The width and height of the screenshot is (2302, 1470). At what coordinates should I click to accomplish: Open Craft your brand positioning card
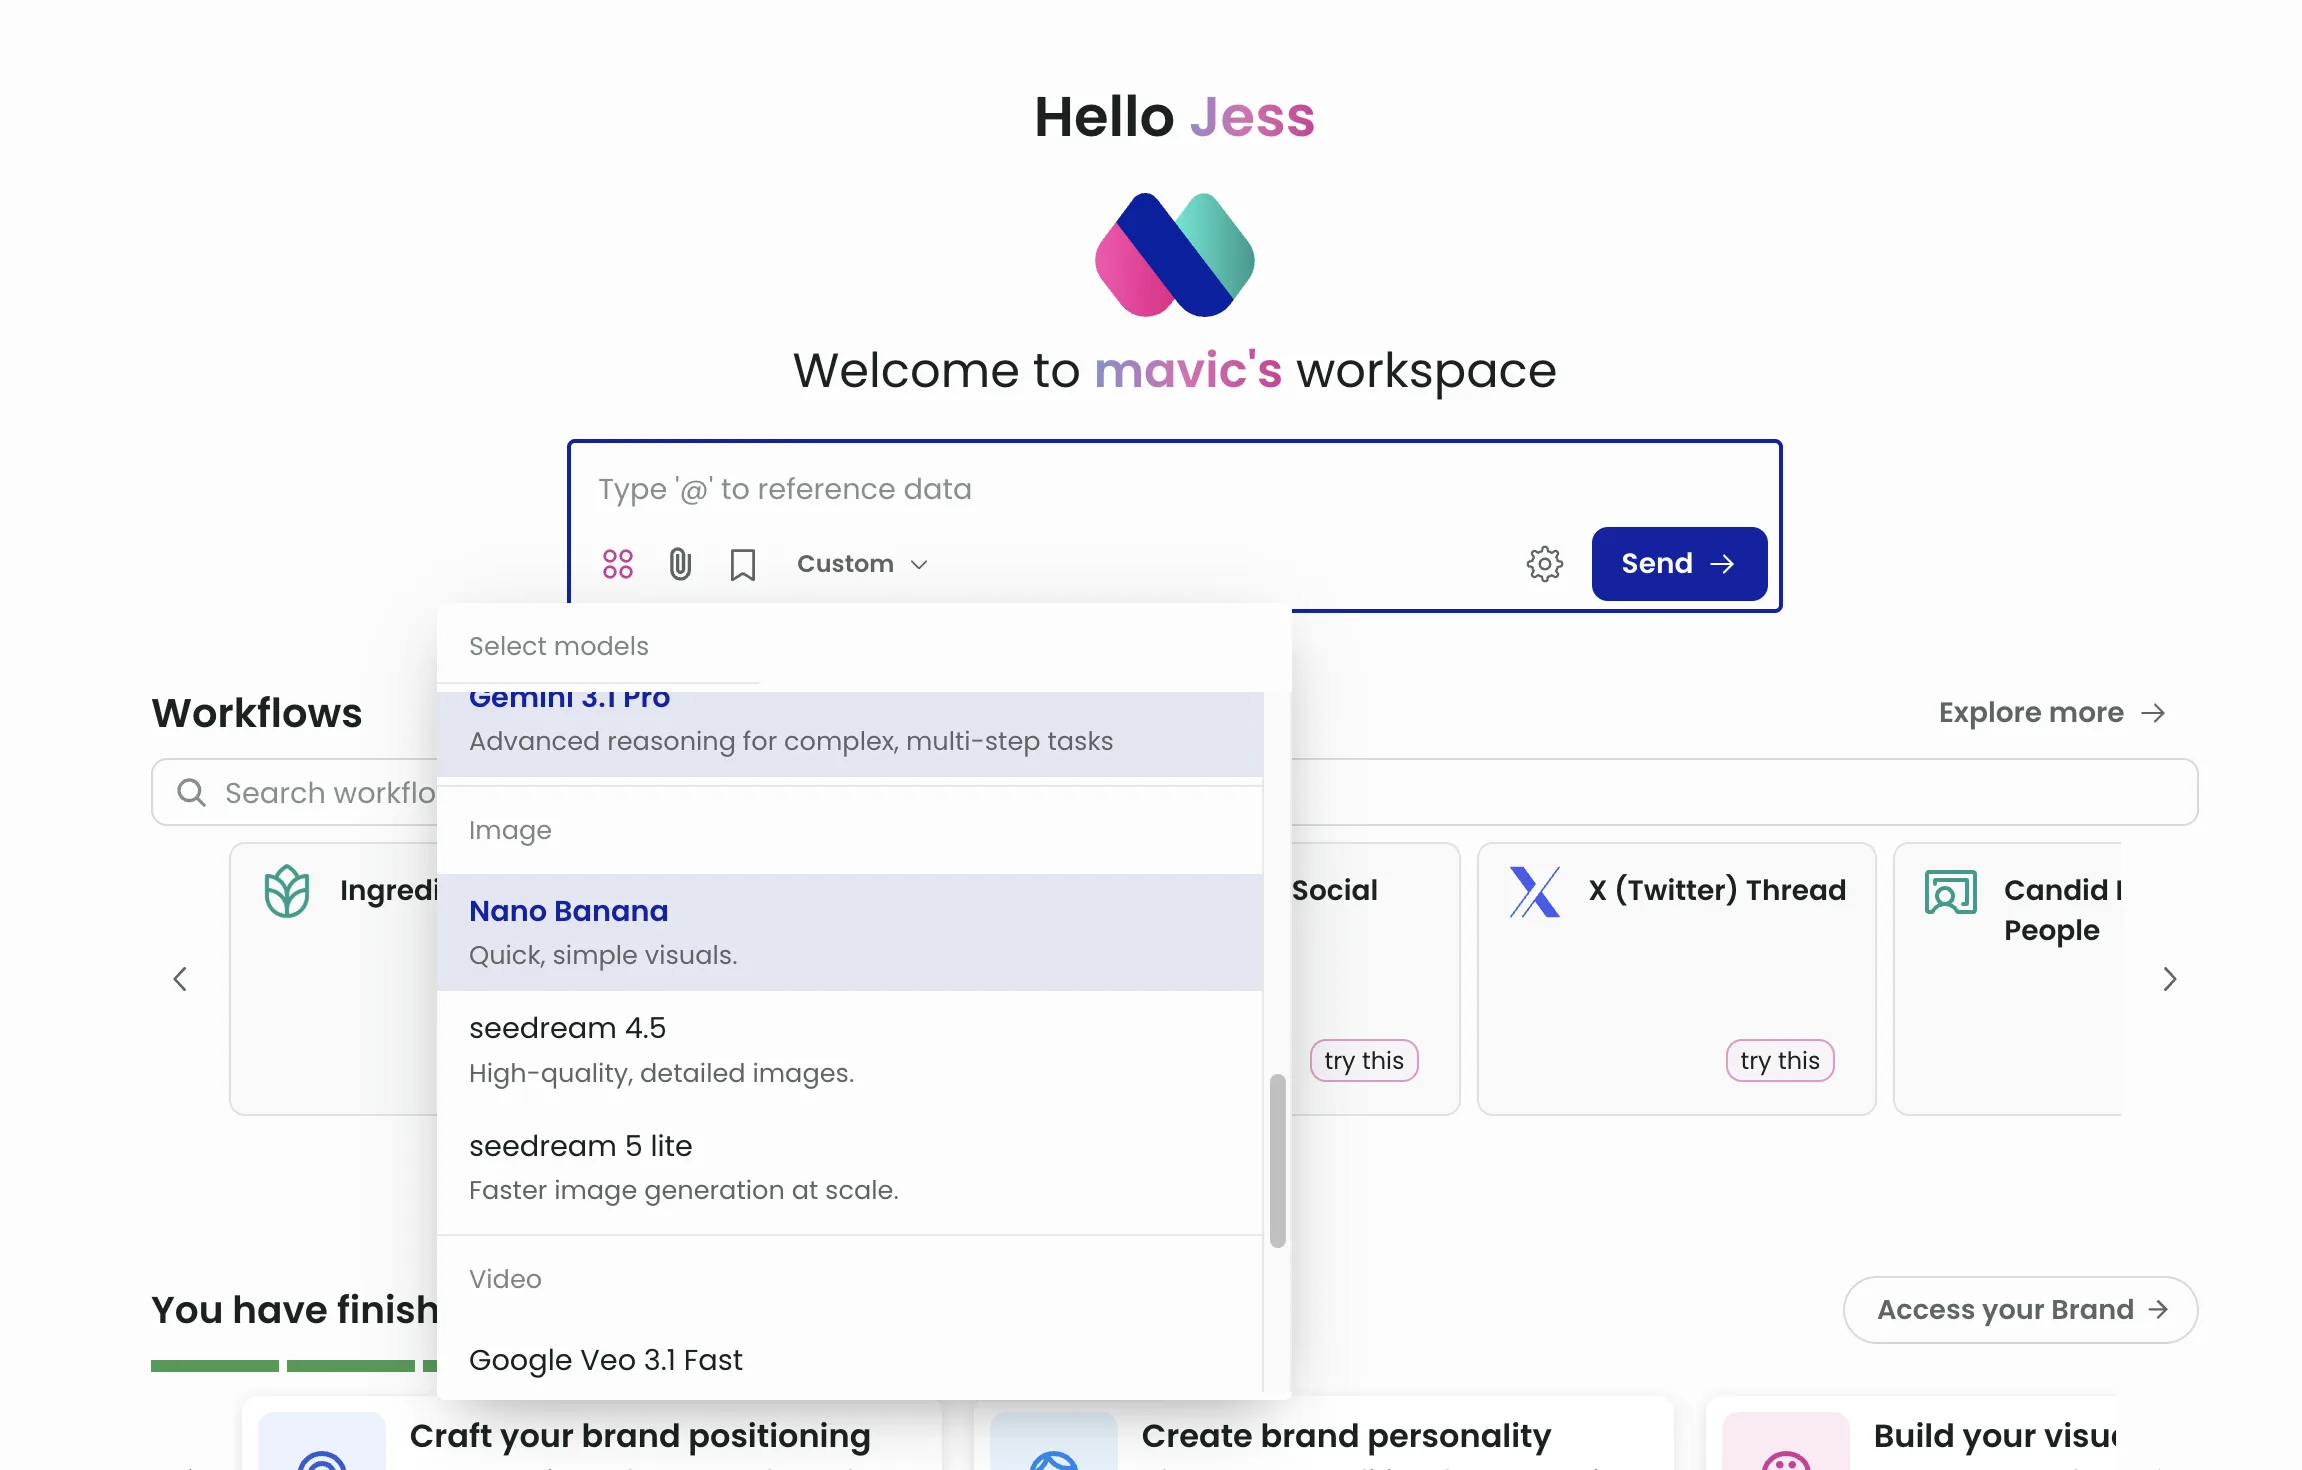pyautogui.click(x=593, y=1434)
